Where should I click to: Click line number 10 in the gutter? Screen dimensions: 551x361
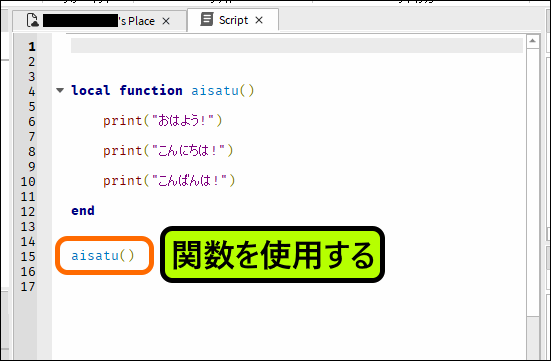[x=28, y=181]
